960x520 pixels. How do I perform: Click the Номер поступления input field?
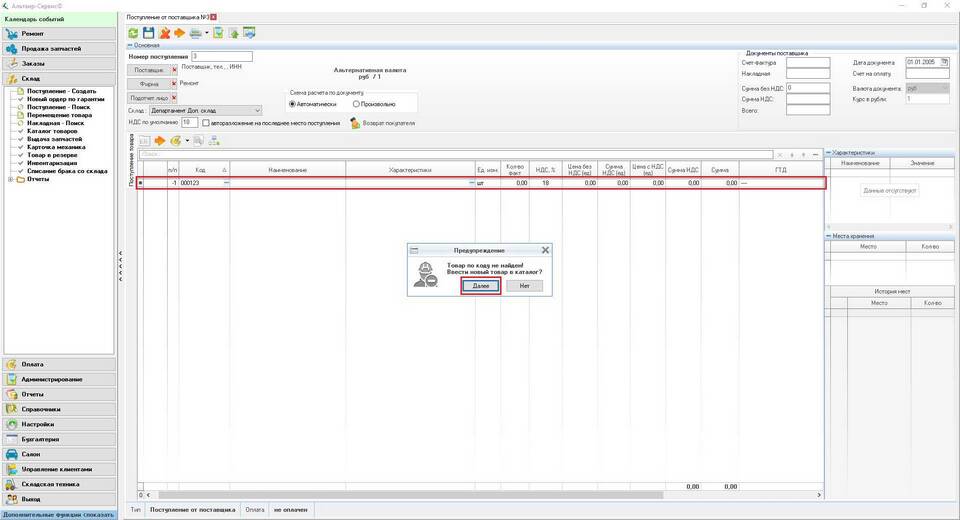221,56
